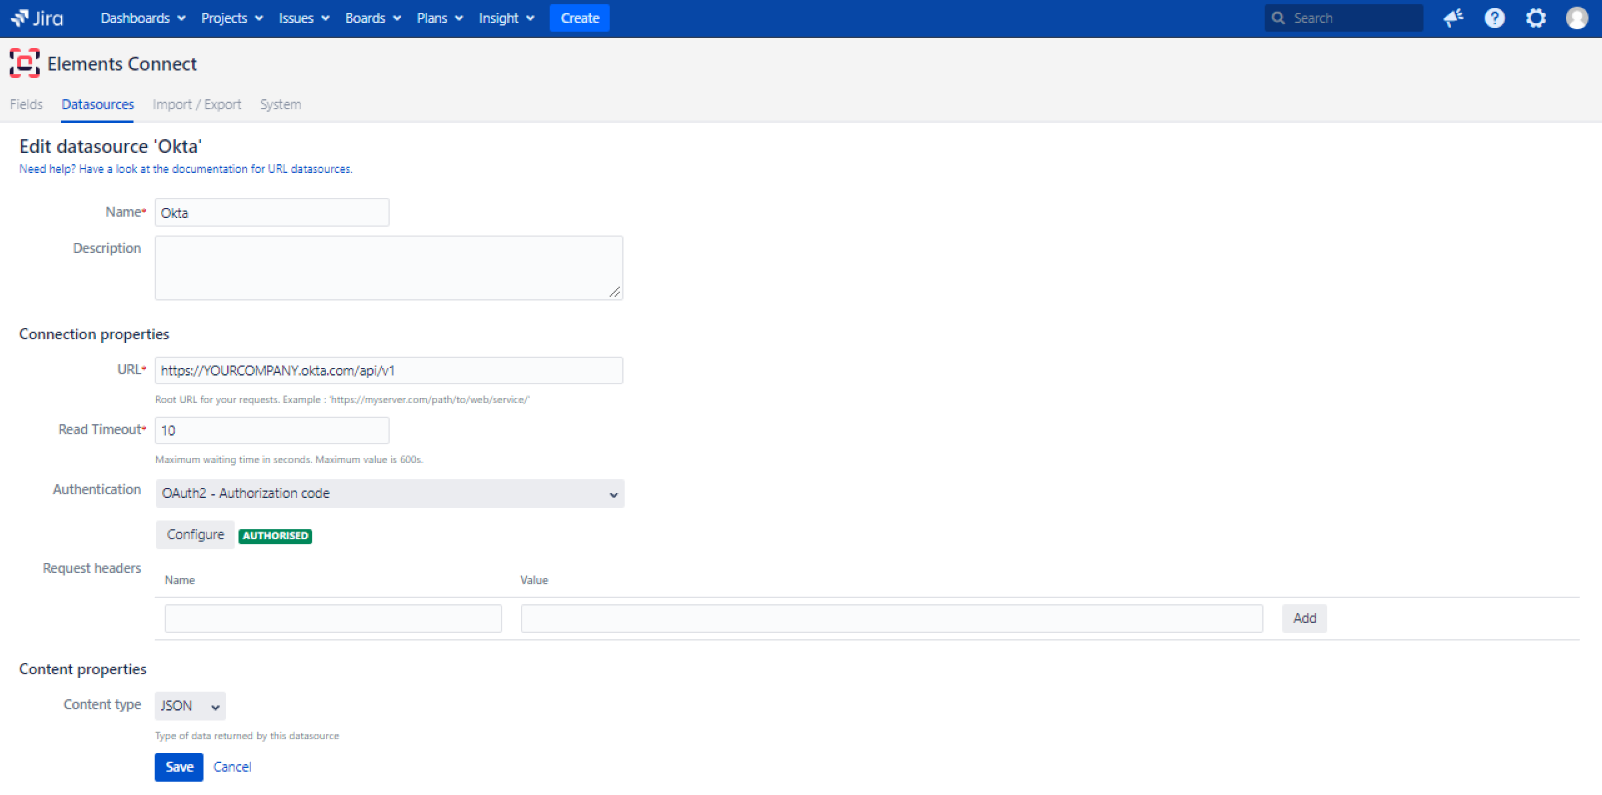Click the Save button

coord(179,767)
